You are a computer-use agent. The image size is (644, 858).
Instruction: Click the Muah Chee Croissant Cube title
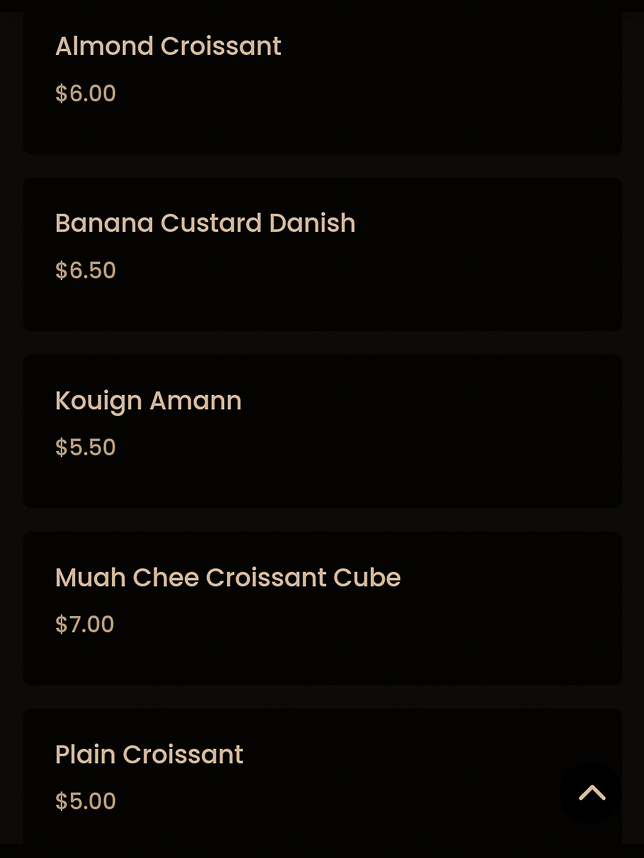tap(228, 577)
